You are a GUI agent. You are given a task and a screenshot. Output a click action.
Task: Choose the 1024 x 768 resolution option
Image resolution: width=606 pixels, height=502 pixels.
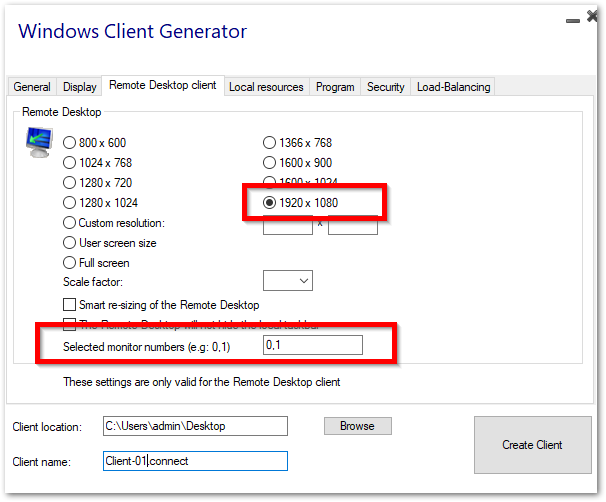70,163
